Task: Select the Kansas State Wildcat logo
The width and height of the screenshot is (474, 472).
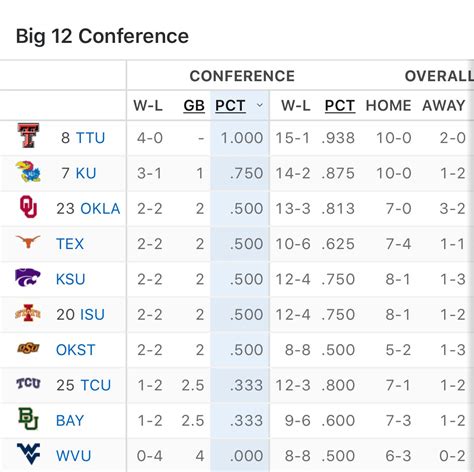Action: [x=28, y=277]
